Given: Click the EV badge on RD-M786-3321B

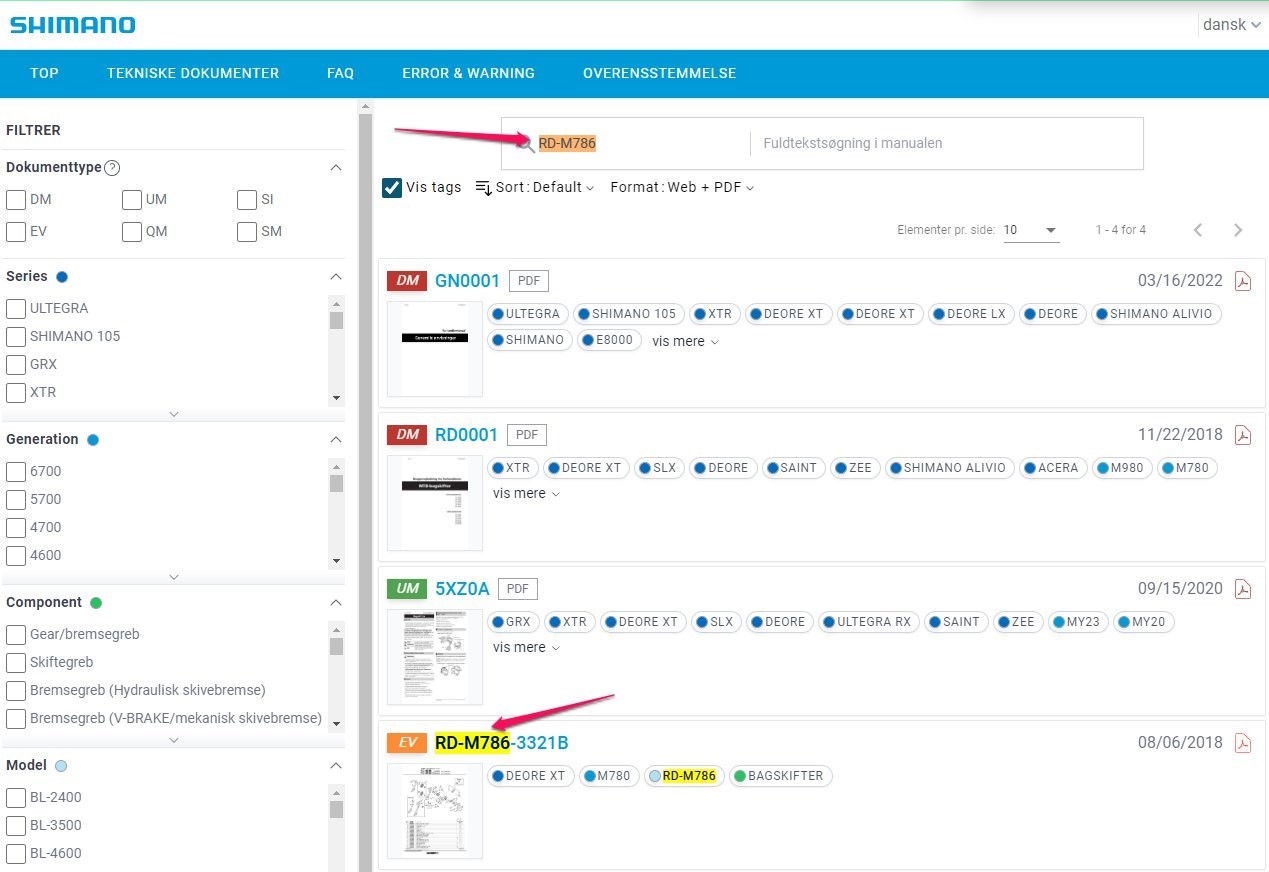Looking at the screenshot, I should coord(407,743).
